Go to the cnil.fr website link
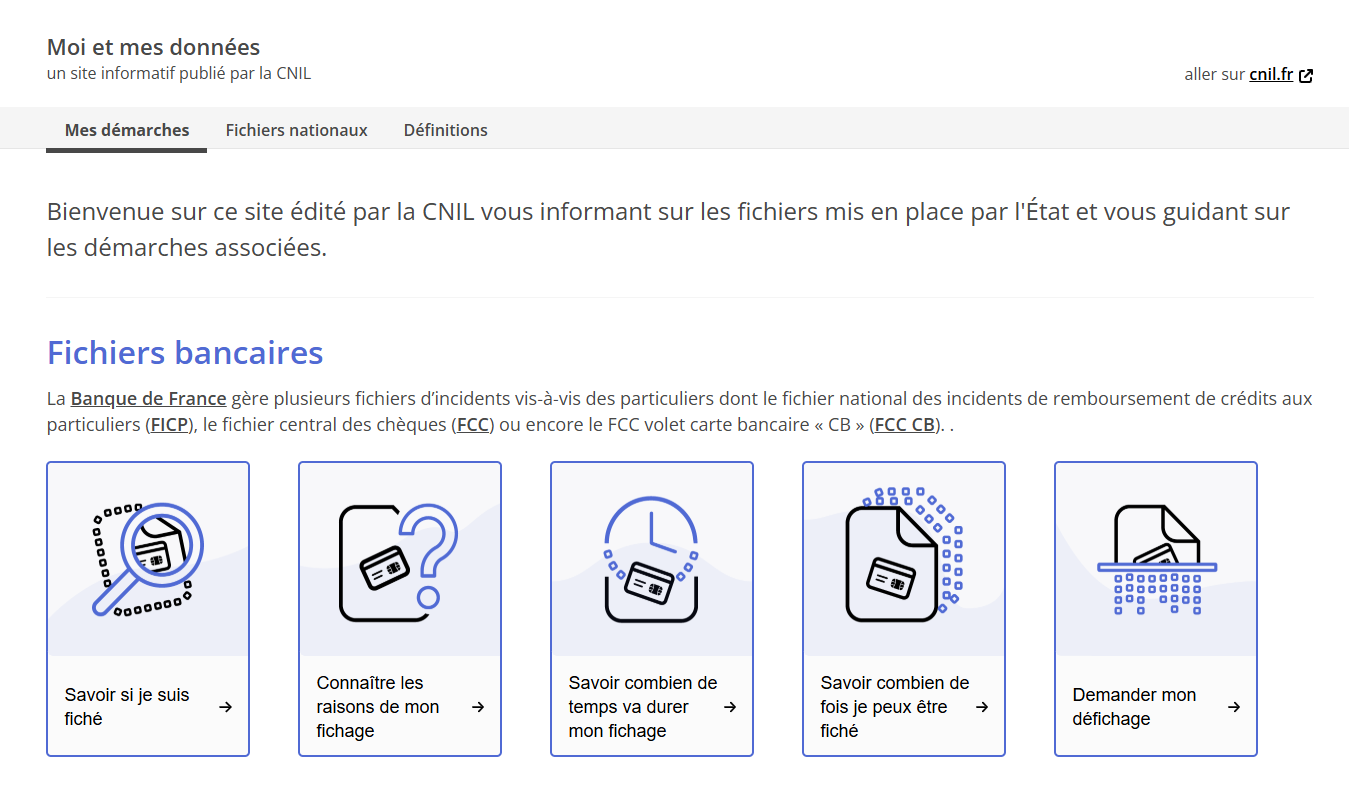 pyautogui.click(x=1271, y=75)
